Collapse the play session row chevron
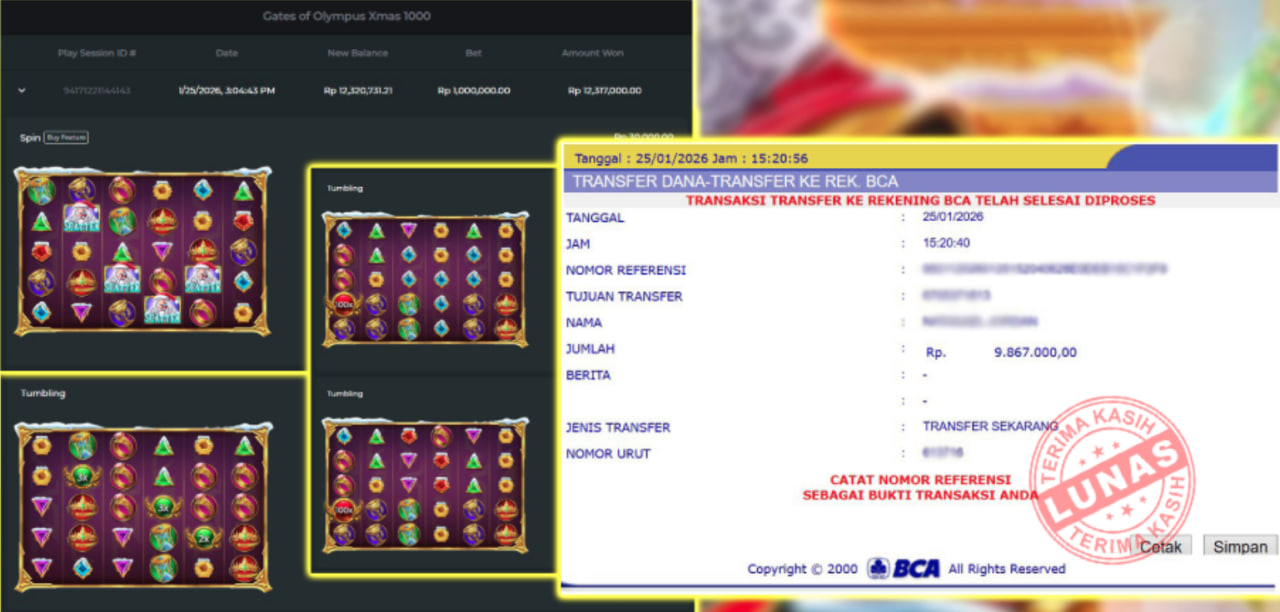The height and width of the screenshot is (612, 1280). click(21, 90)
